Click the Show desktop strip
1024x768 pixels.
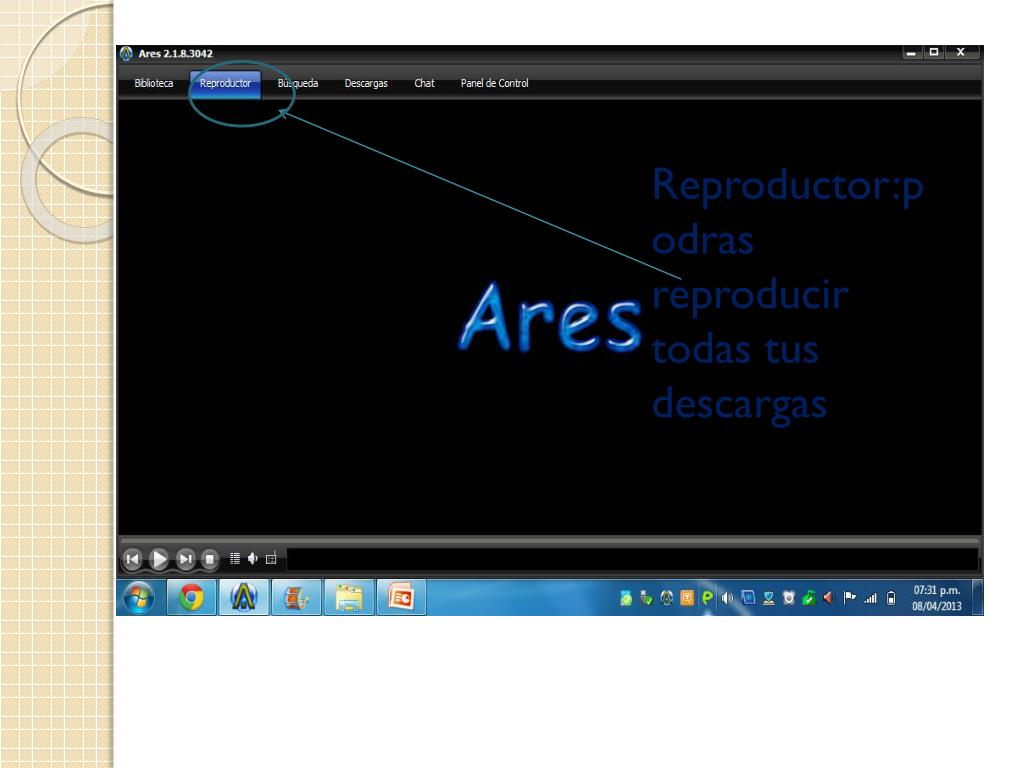tap(978, 598)
